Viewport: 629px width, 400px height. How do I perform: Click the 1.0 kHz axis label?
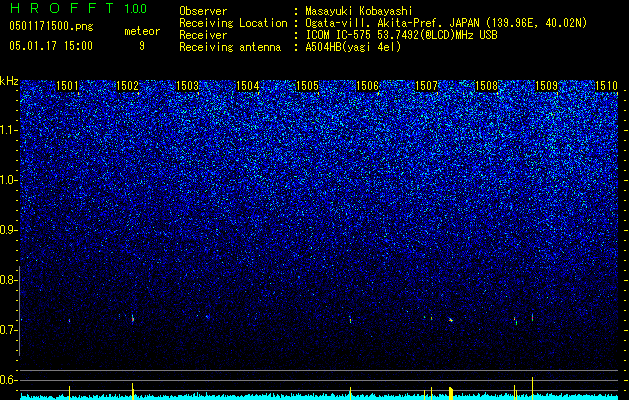pos(9,180)
